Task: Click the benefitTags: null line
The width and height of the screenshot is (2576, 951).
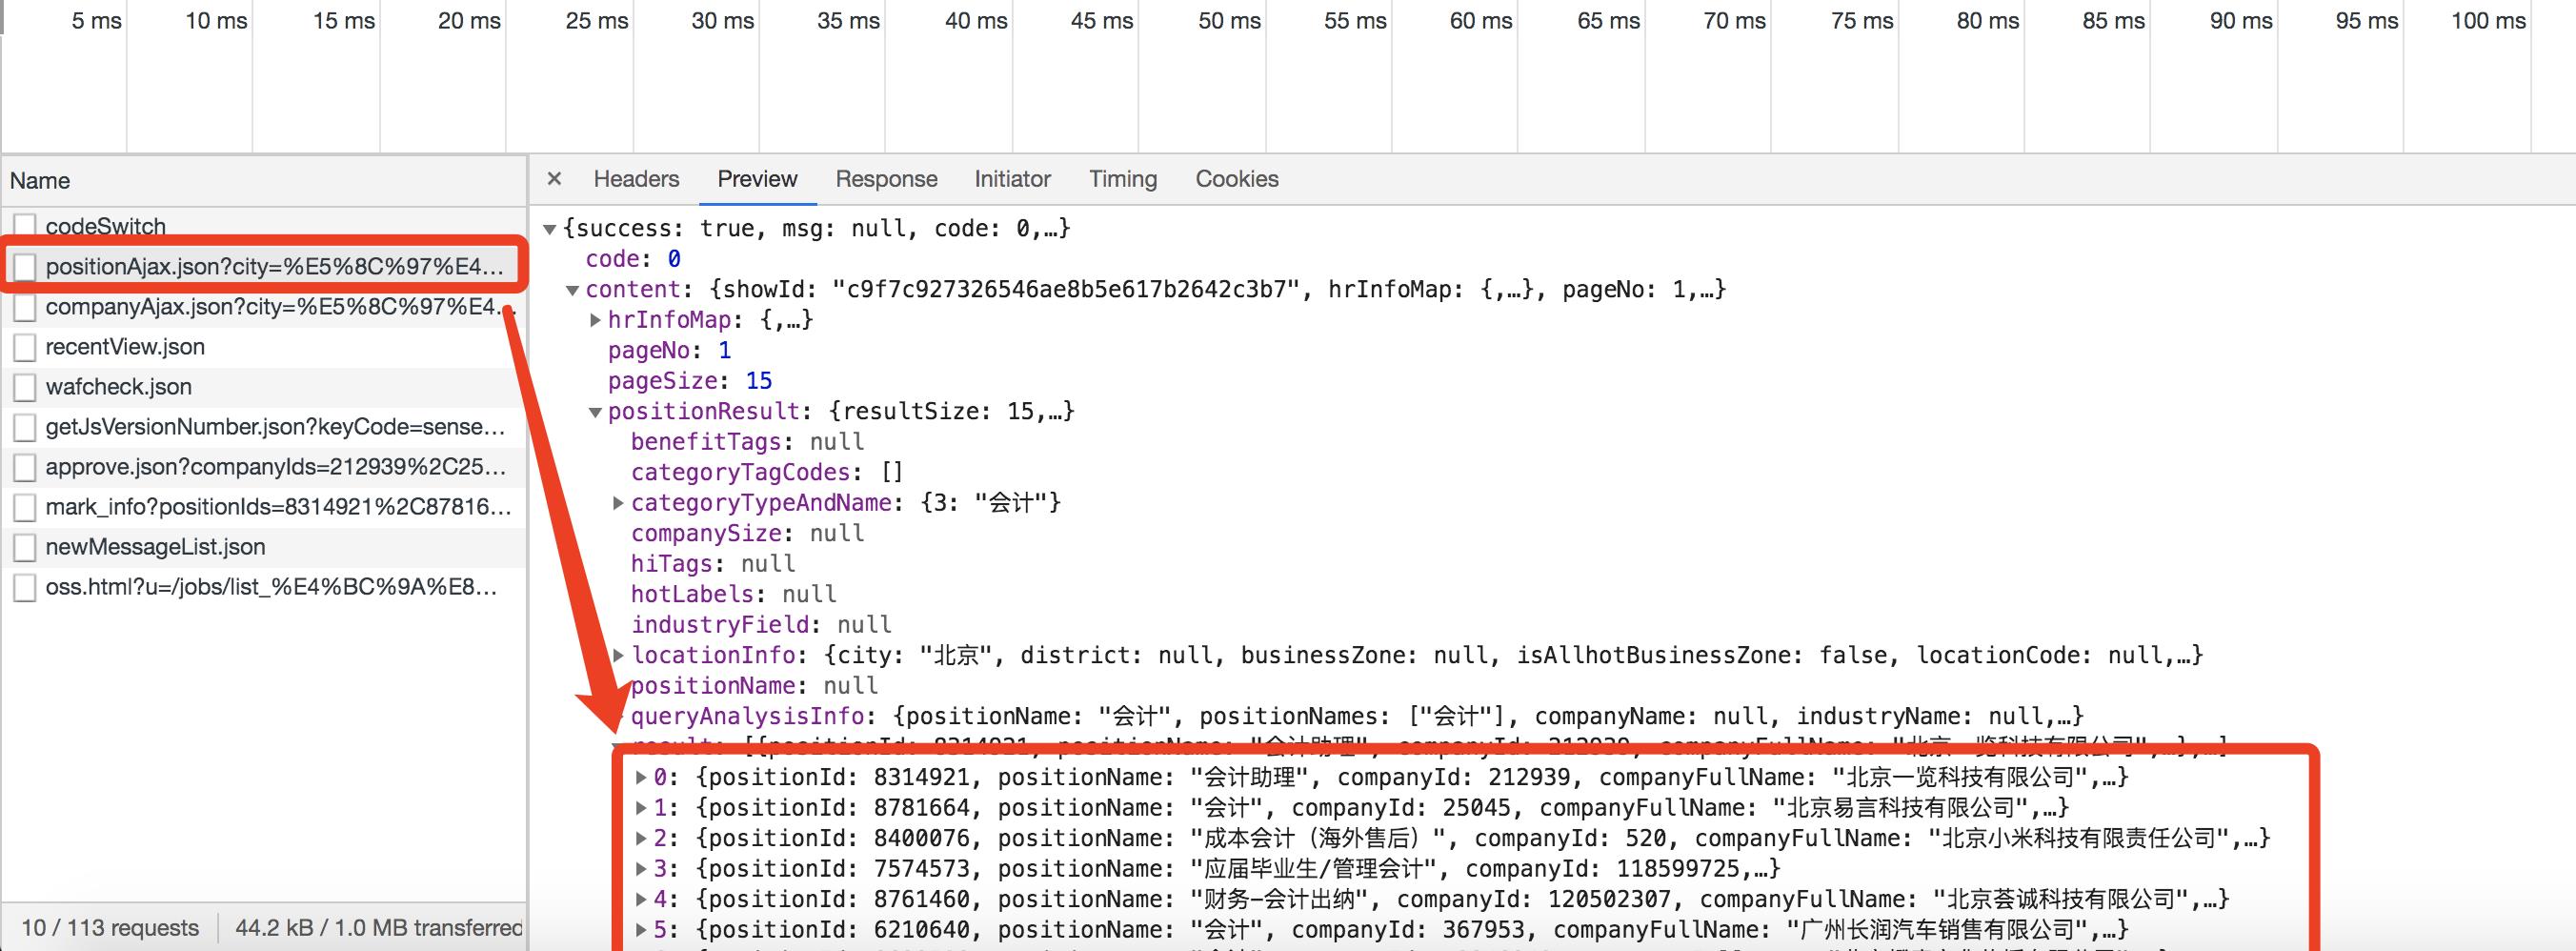Action: click(748, 442)
